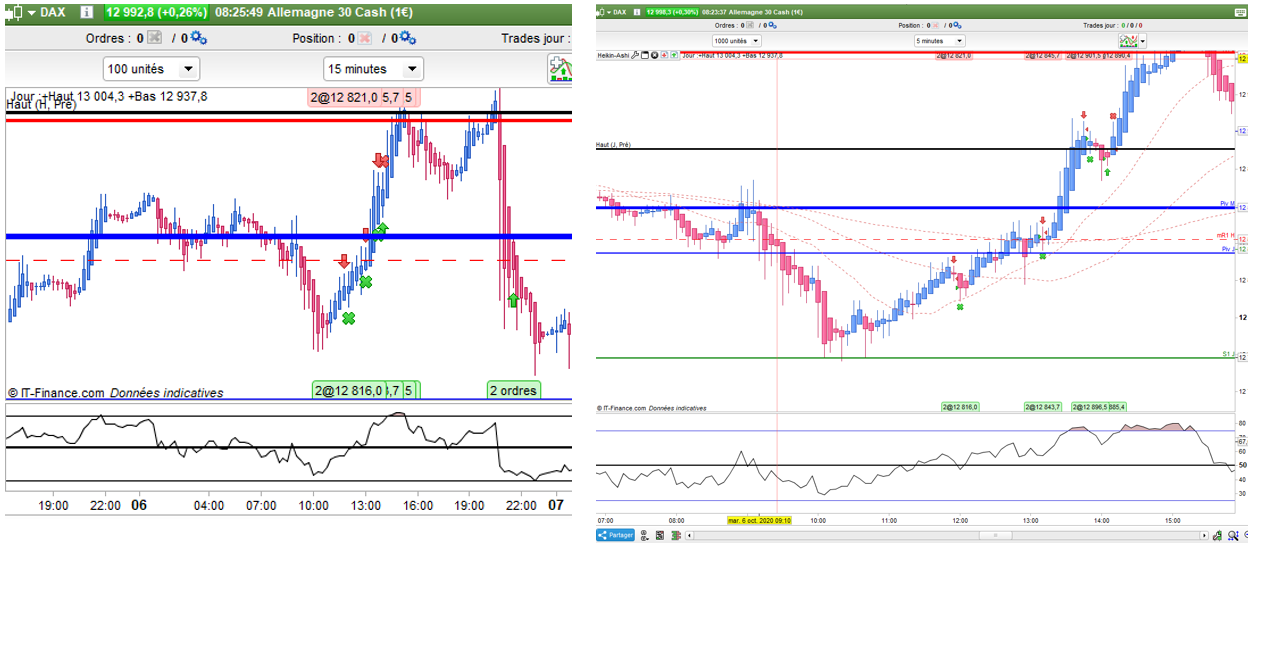Open the 5 minutes timeframe dropdown
Screen dimensions: 1275x659
940,41
